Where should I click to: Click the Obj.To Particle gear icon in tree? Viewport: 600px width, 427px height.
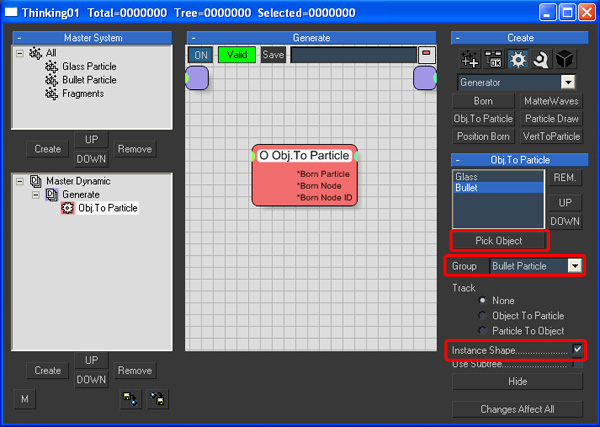[x=68, y=208]
